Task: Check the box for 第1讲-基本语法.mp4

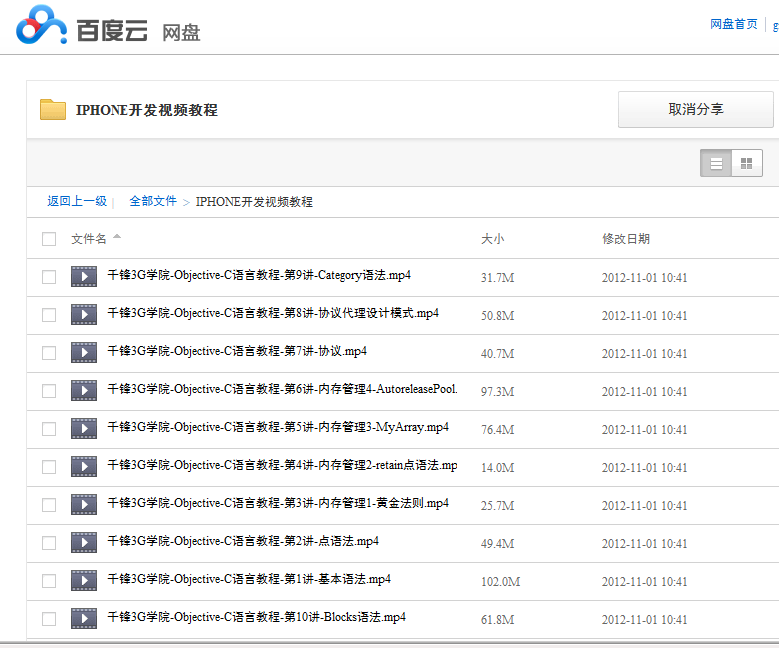Action: [x=49, y=581]
